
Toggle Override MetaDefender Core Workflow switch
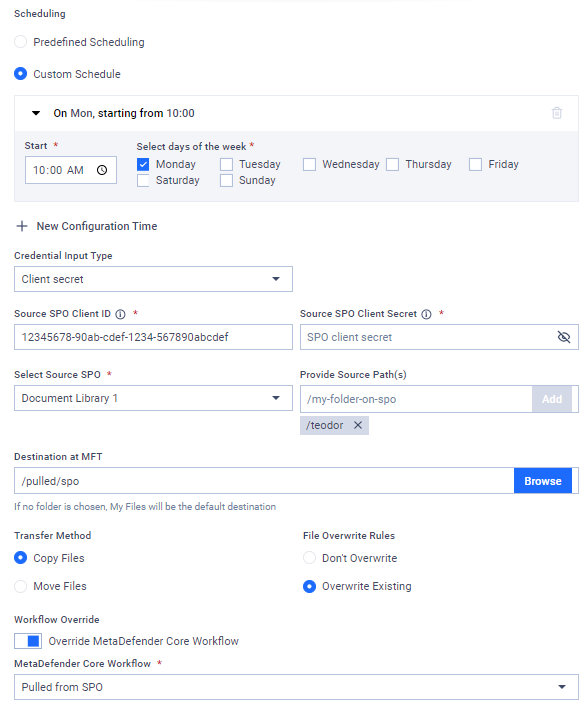coord(28,641)
